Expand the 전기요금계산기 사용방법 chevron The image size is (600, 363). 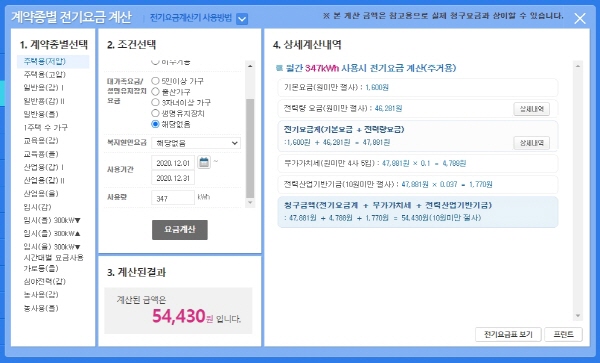(x=242, y=19)
